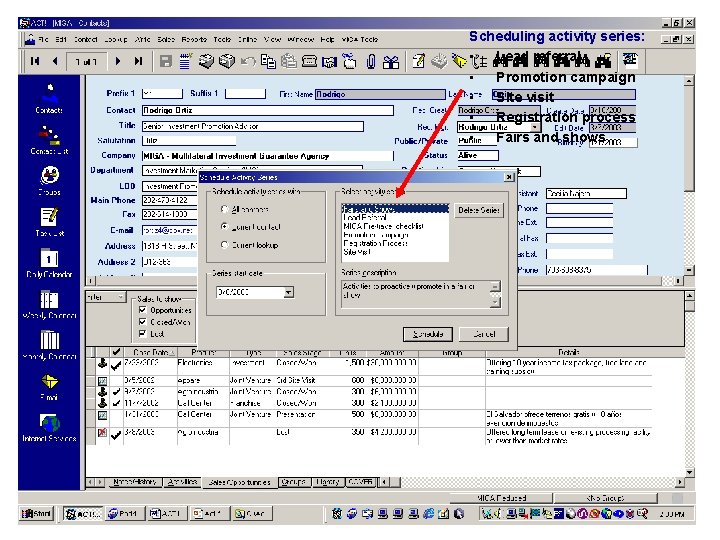Click the Title field

tap(253, 126)
